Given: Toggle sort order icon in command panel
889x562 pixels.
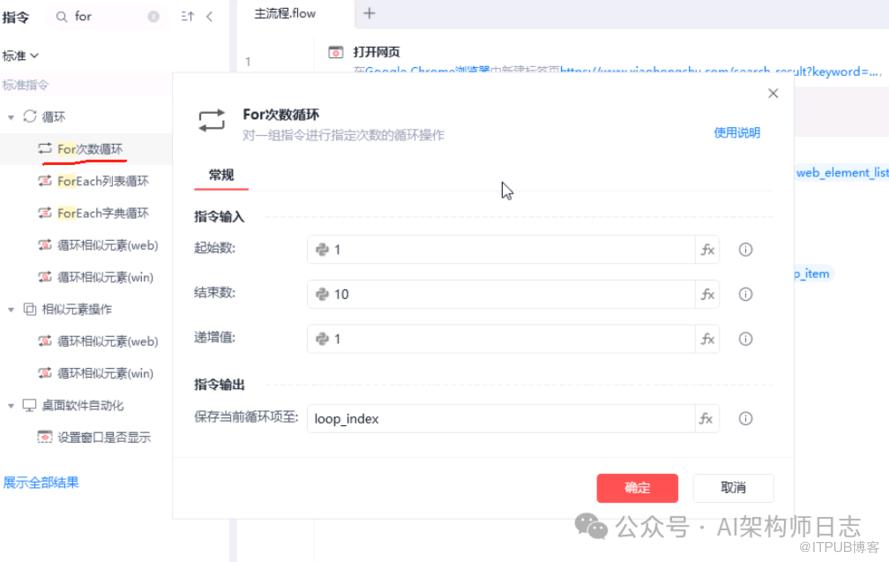Looking at the screenshot, I should click(x=188, y=16).
